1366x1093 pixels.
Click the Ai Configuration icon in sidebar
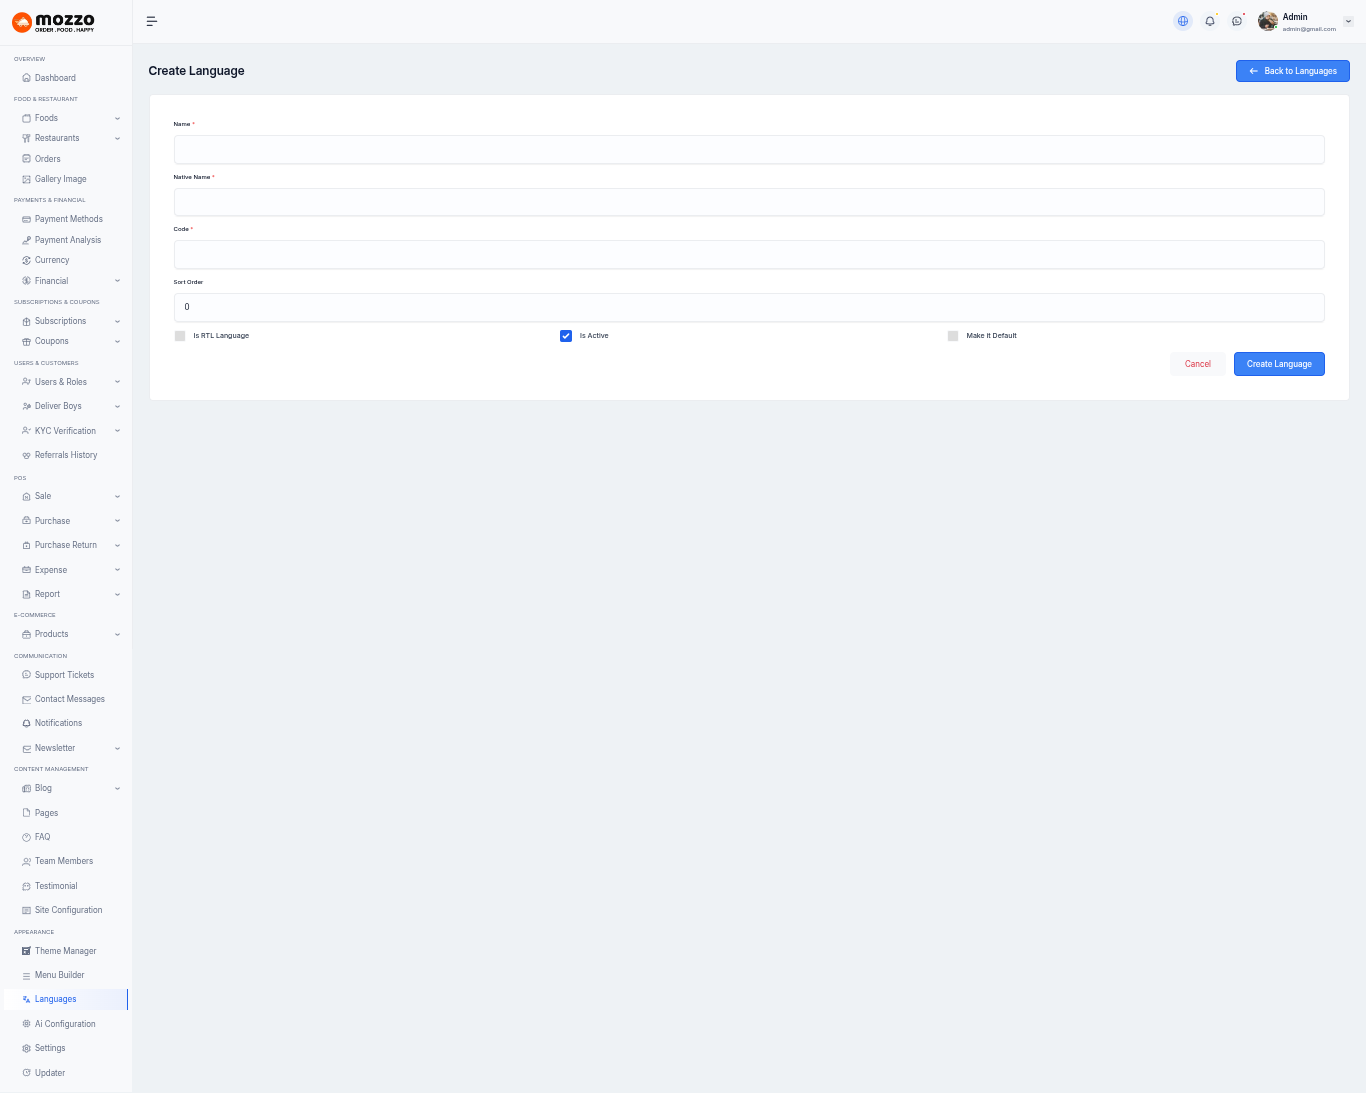point(26,1024)
